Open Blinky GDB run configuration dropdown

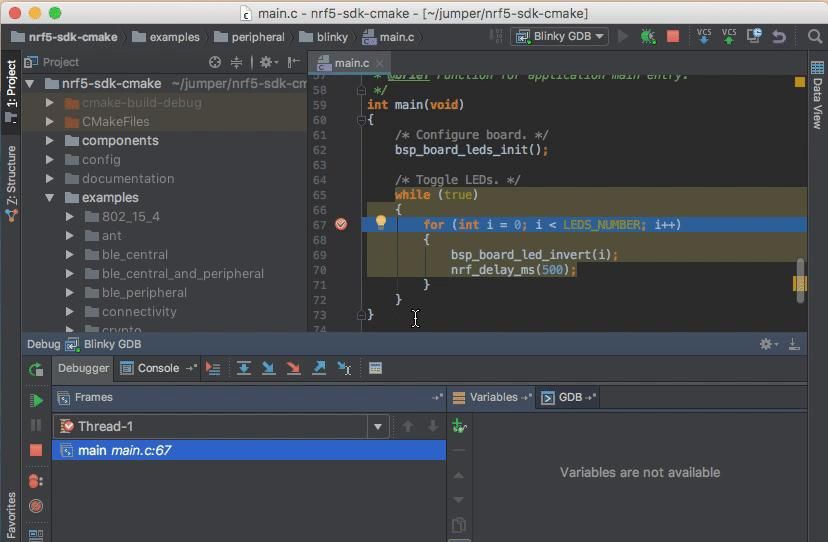559,36
